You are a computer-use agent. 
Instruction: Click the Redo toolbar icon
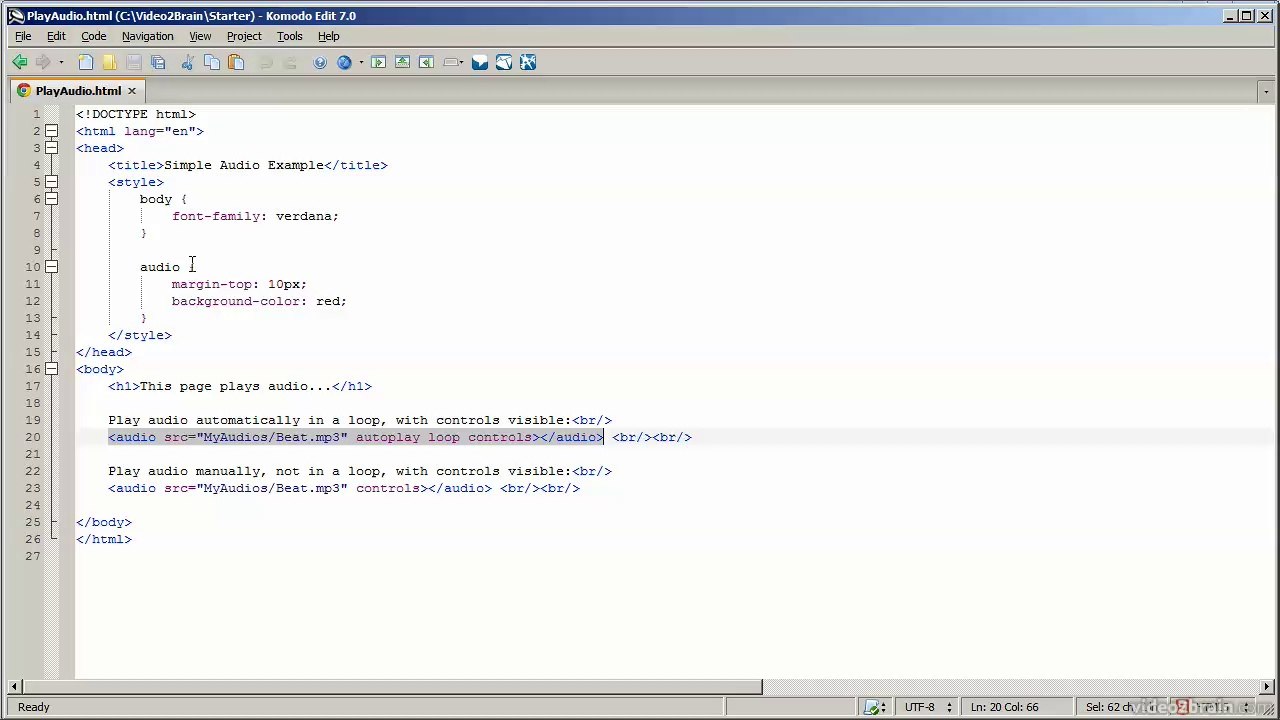tap(289, 63)
